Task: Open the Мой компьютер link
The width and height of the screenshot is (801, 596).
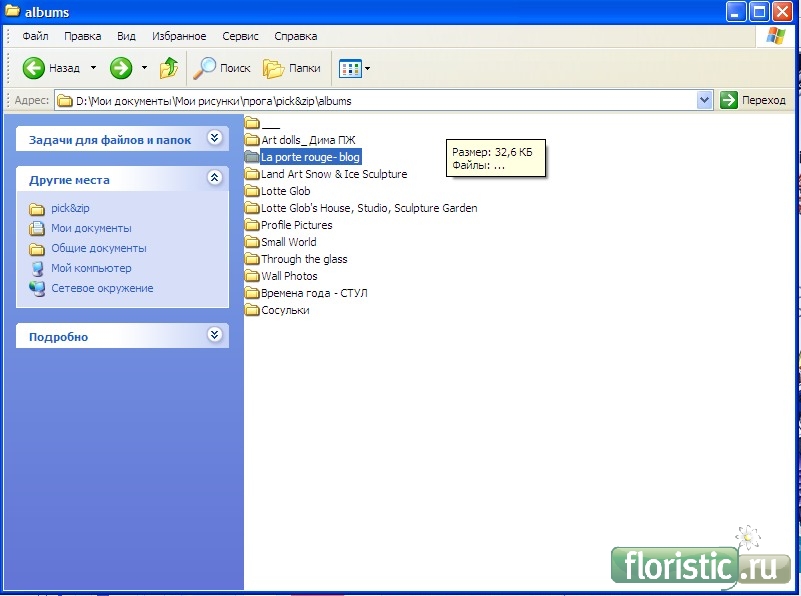Action: [x=91, y=268]
